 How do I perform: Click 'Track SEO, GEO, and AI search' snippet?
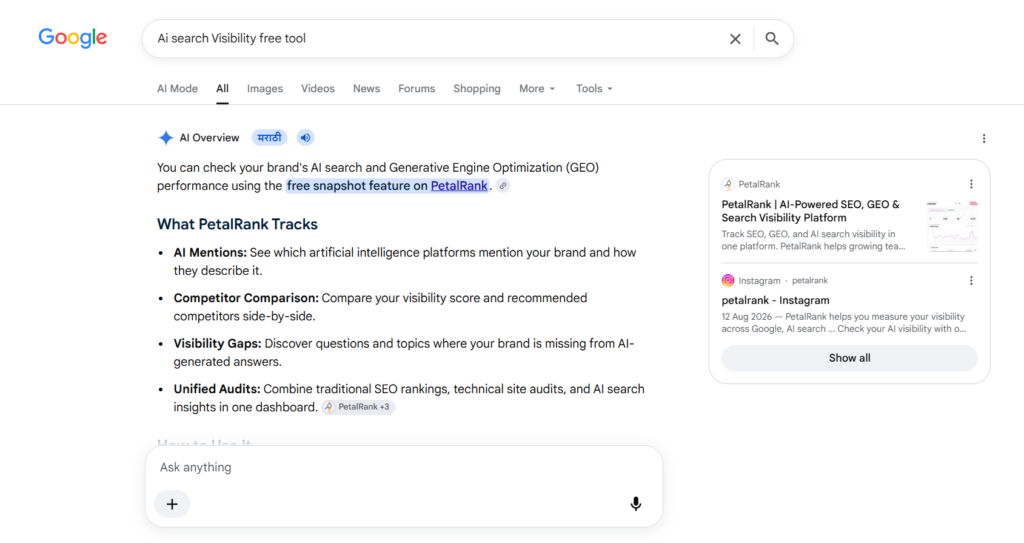(814, 240)
